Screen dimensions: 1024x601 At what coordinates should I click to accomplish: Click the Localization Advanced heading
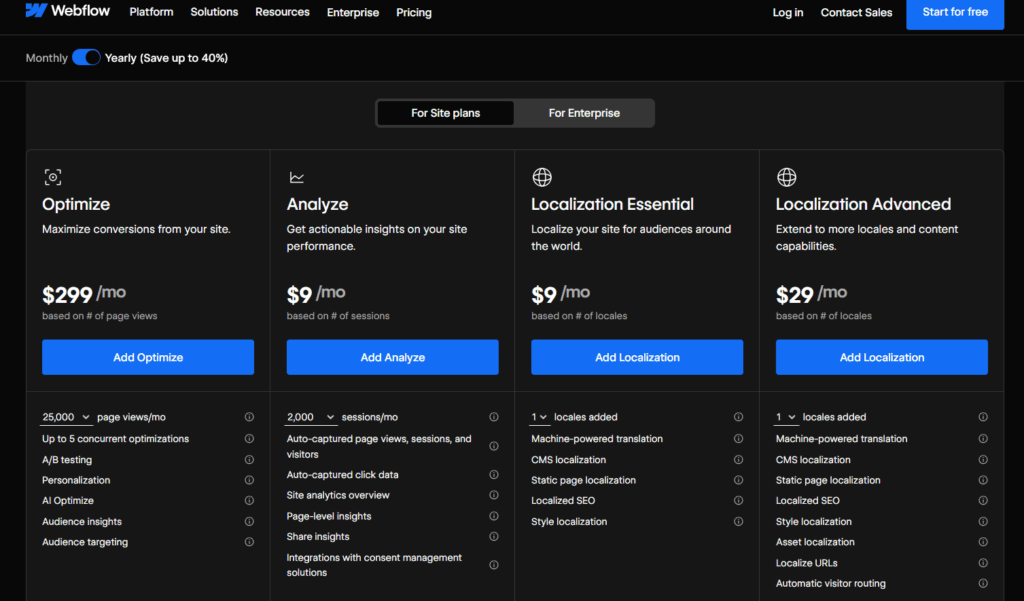tap(863, 204)
